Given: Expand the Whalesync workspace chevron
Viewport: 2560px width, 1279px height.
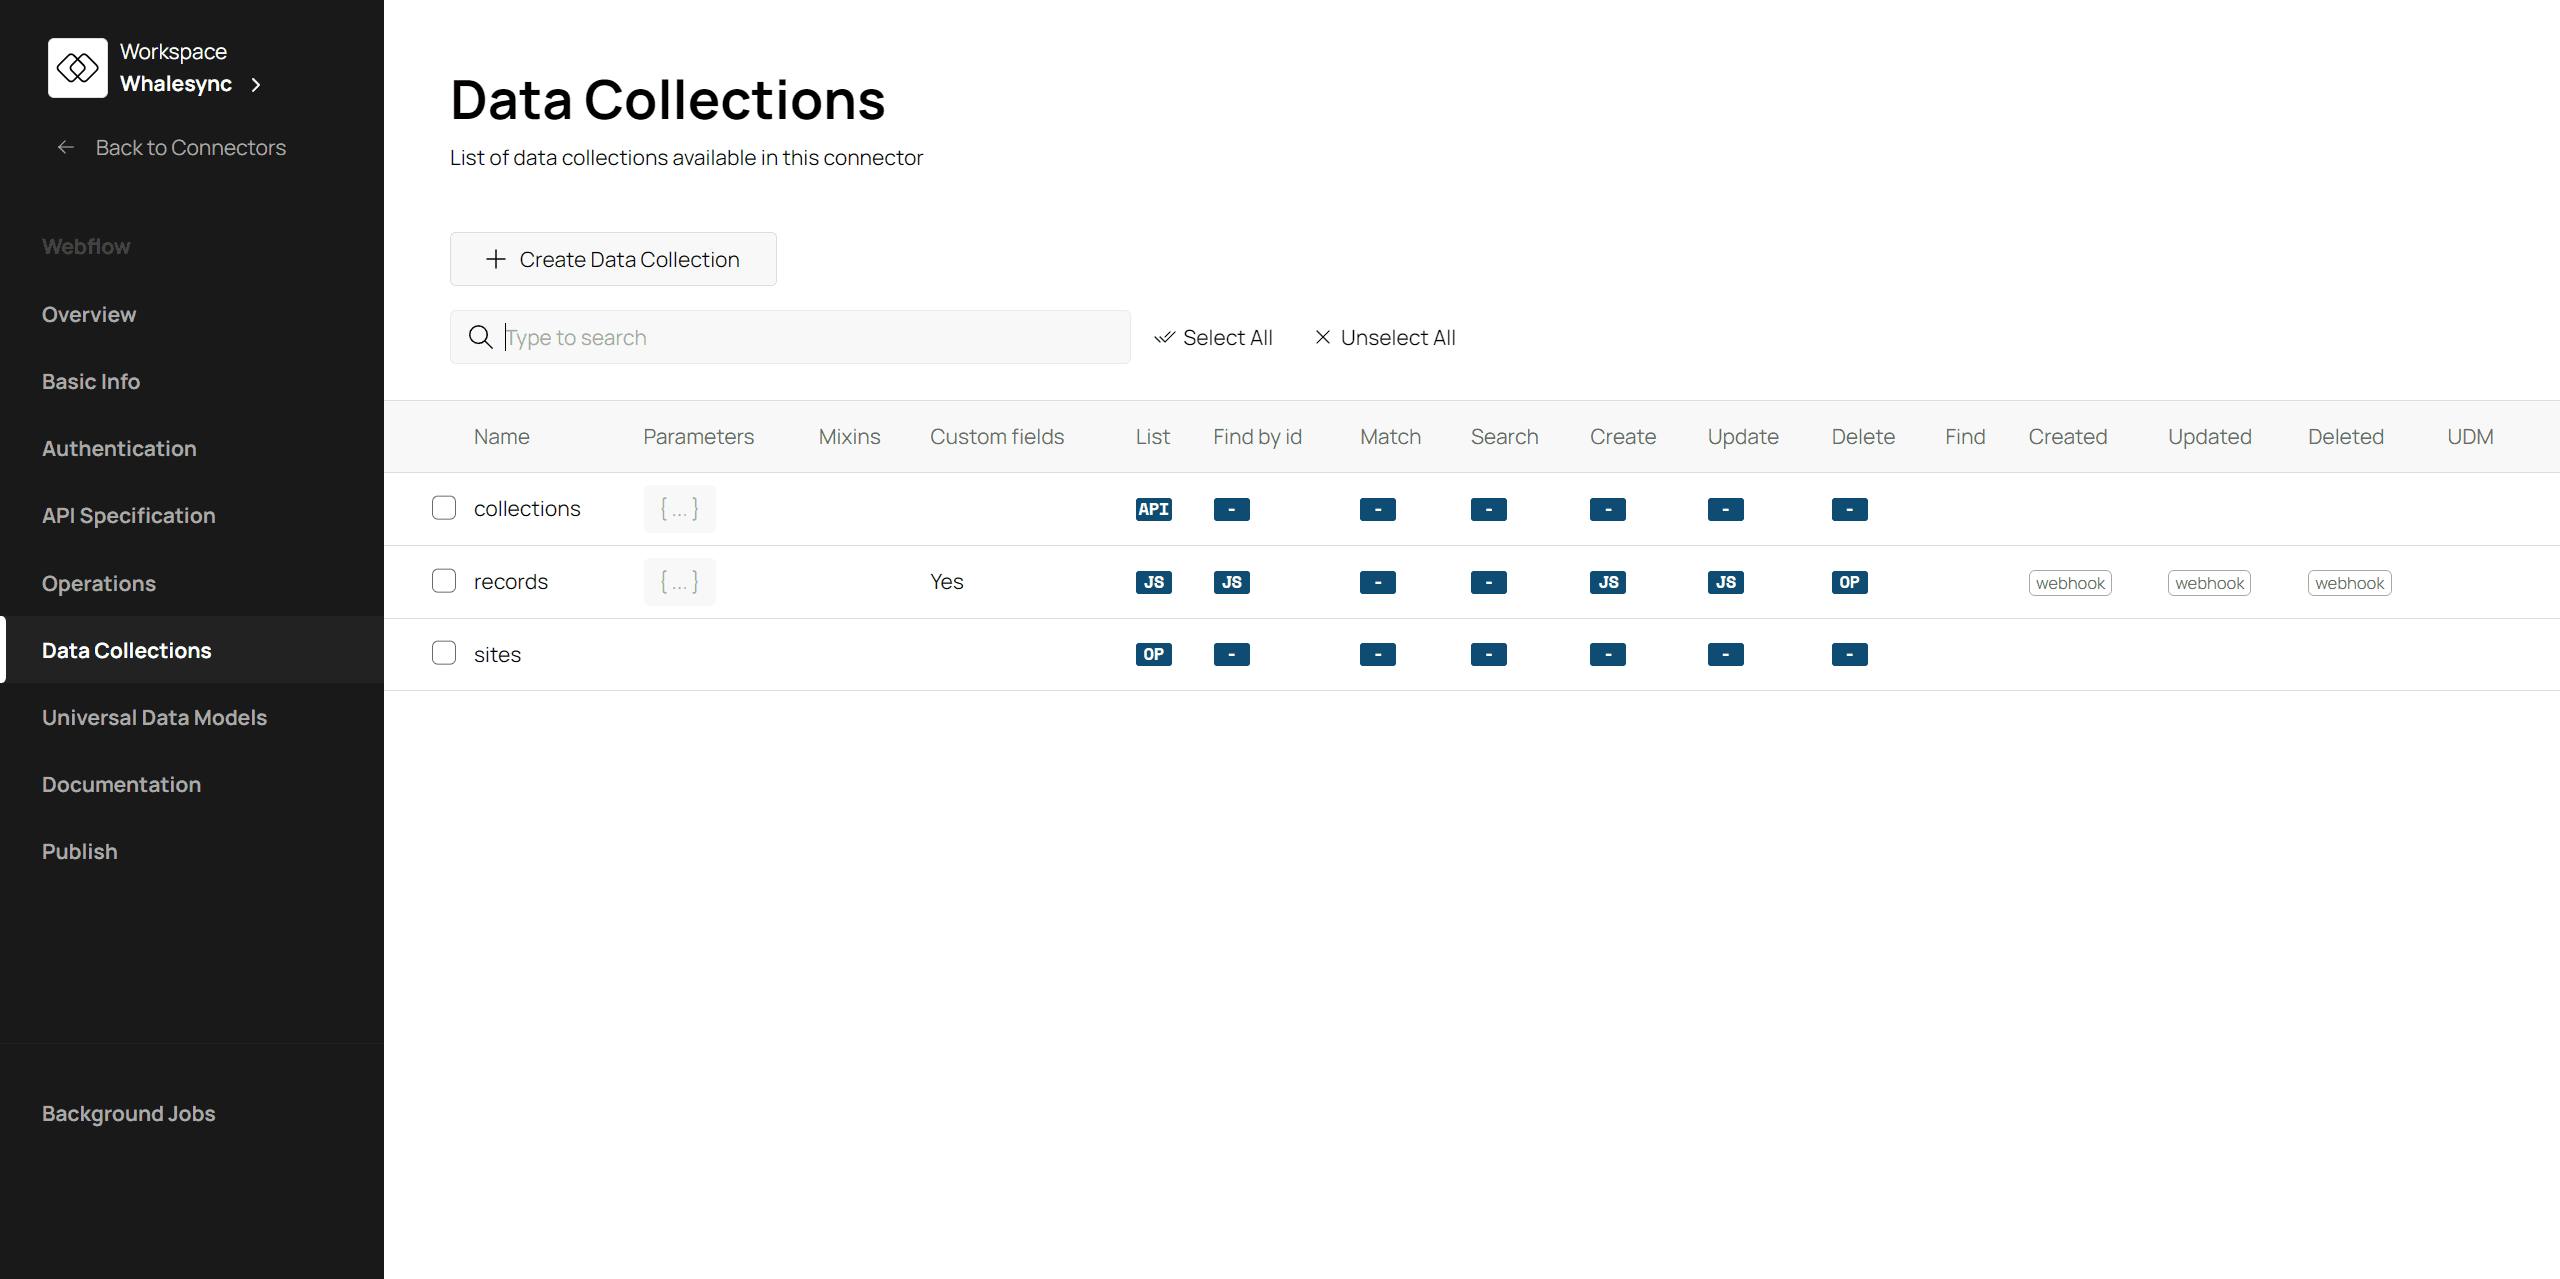Looking at the screenshot, I should coord(256,85).
